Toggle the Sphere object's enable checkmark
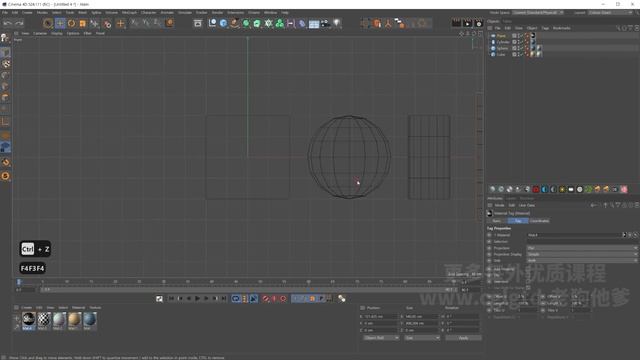 tap(521, 48)
